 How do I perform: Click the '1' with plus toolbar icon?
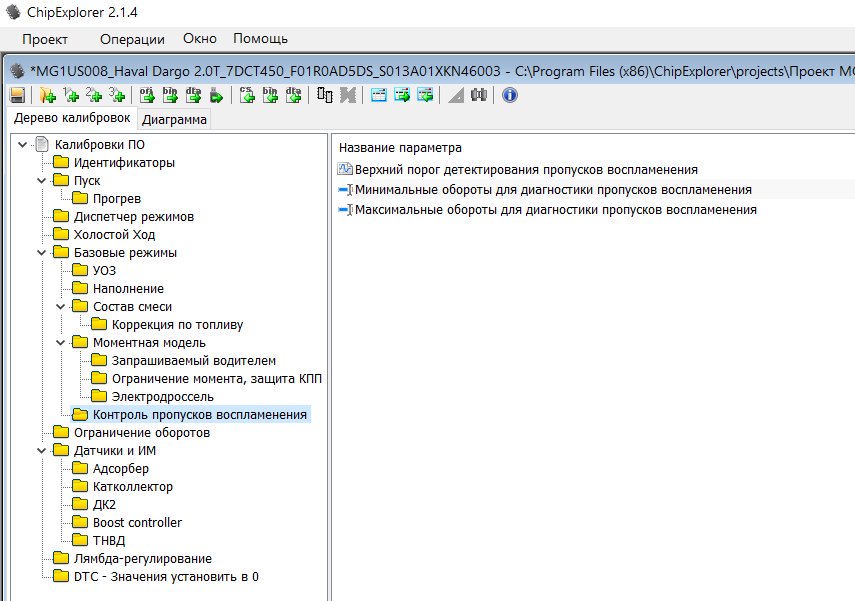coord(70,95)
